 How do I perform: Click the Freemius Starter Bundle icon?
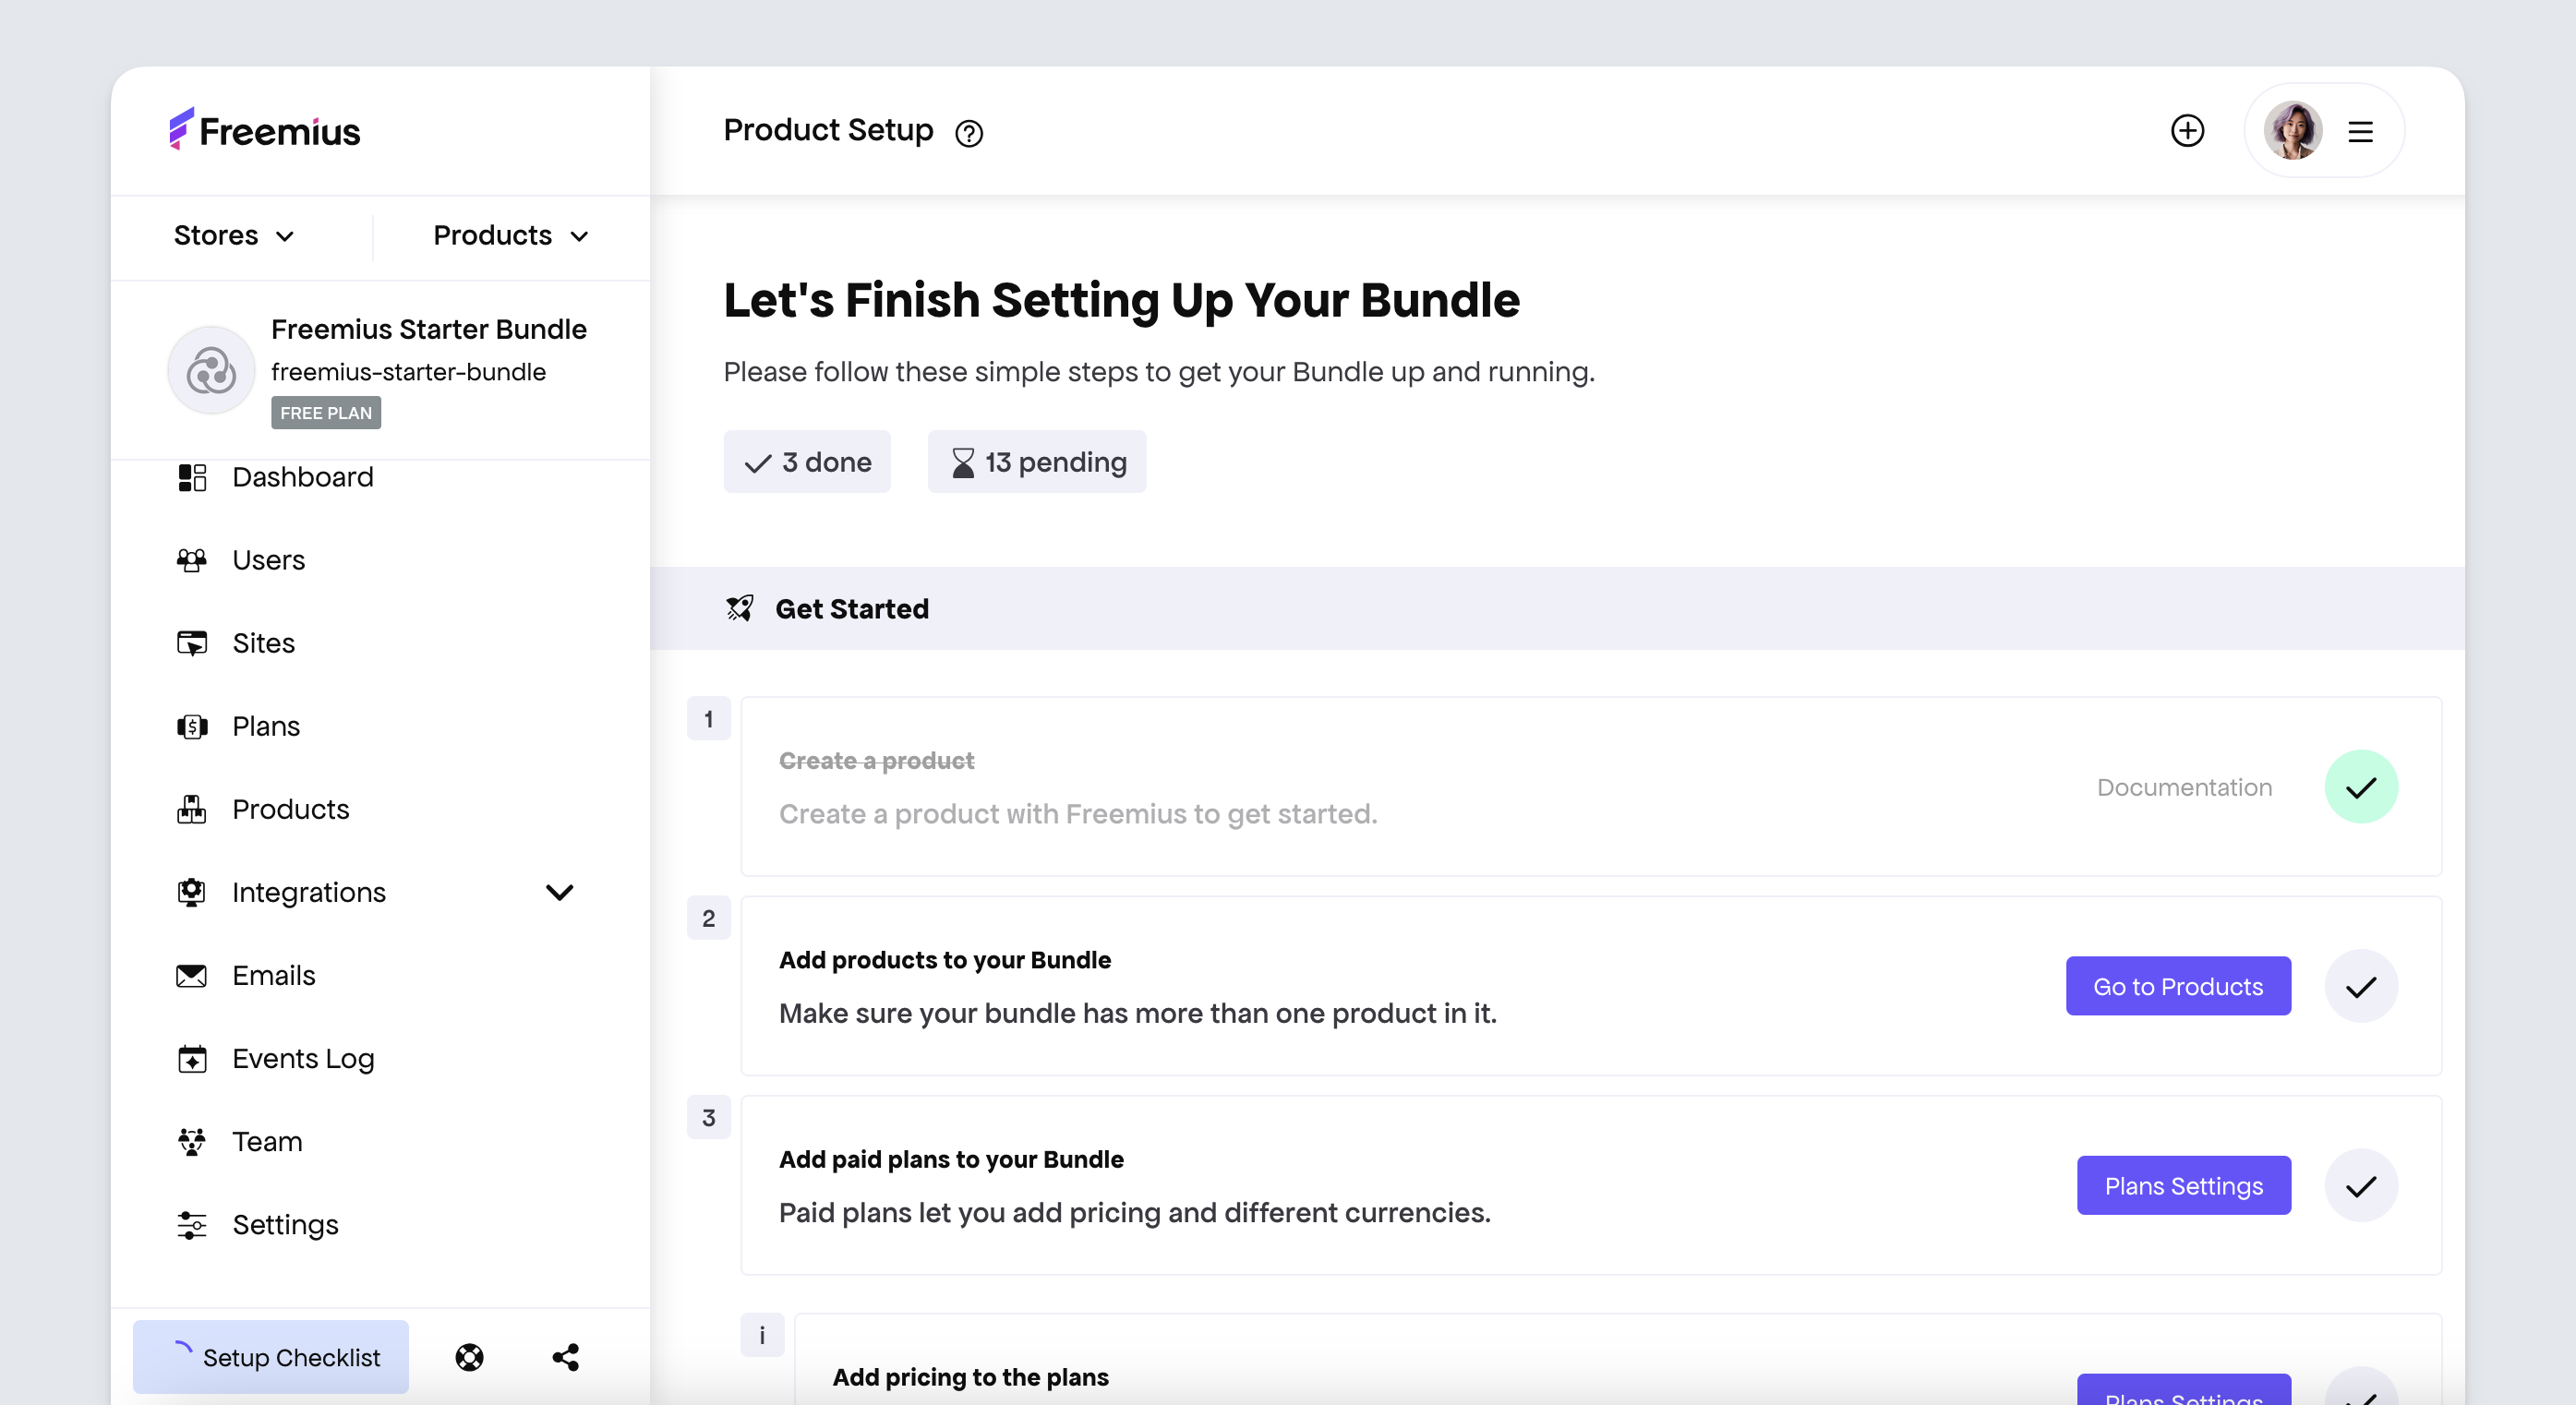click(211, 371)
